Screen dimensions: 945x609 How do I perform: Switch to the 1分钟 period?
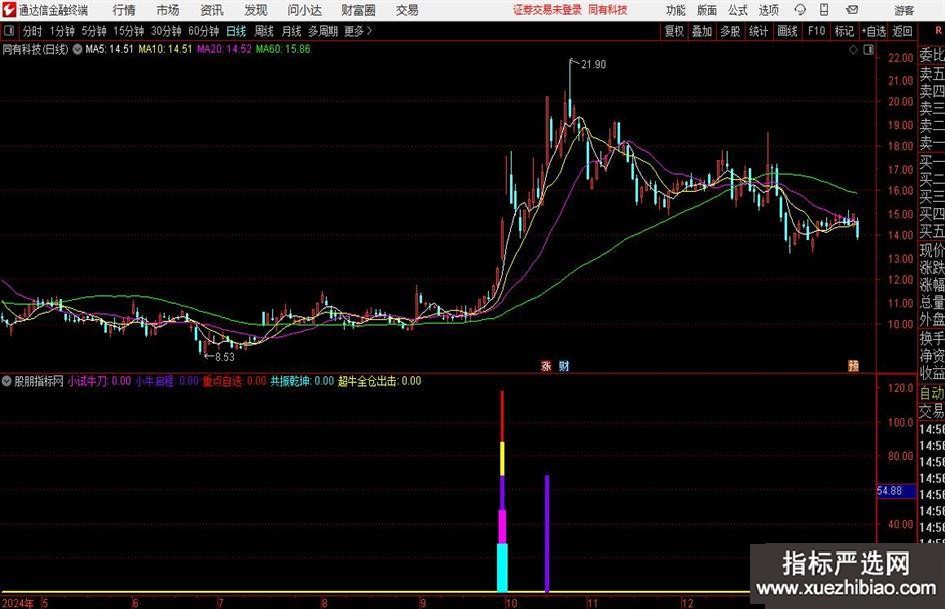click(62, 31)
